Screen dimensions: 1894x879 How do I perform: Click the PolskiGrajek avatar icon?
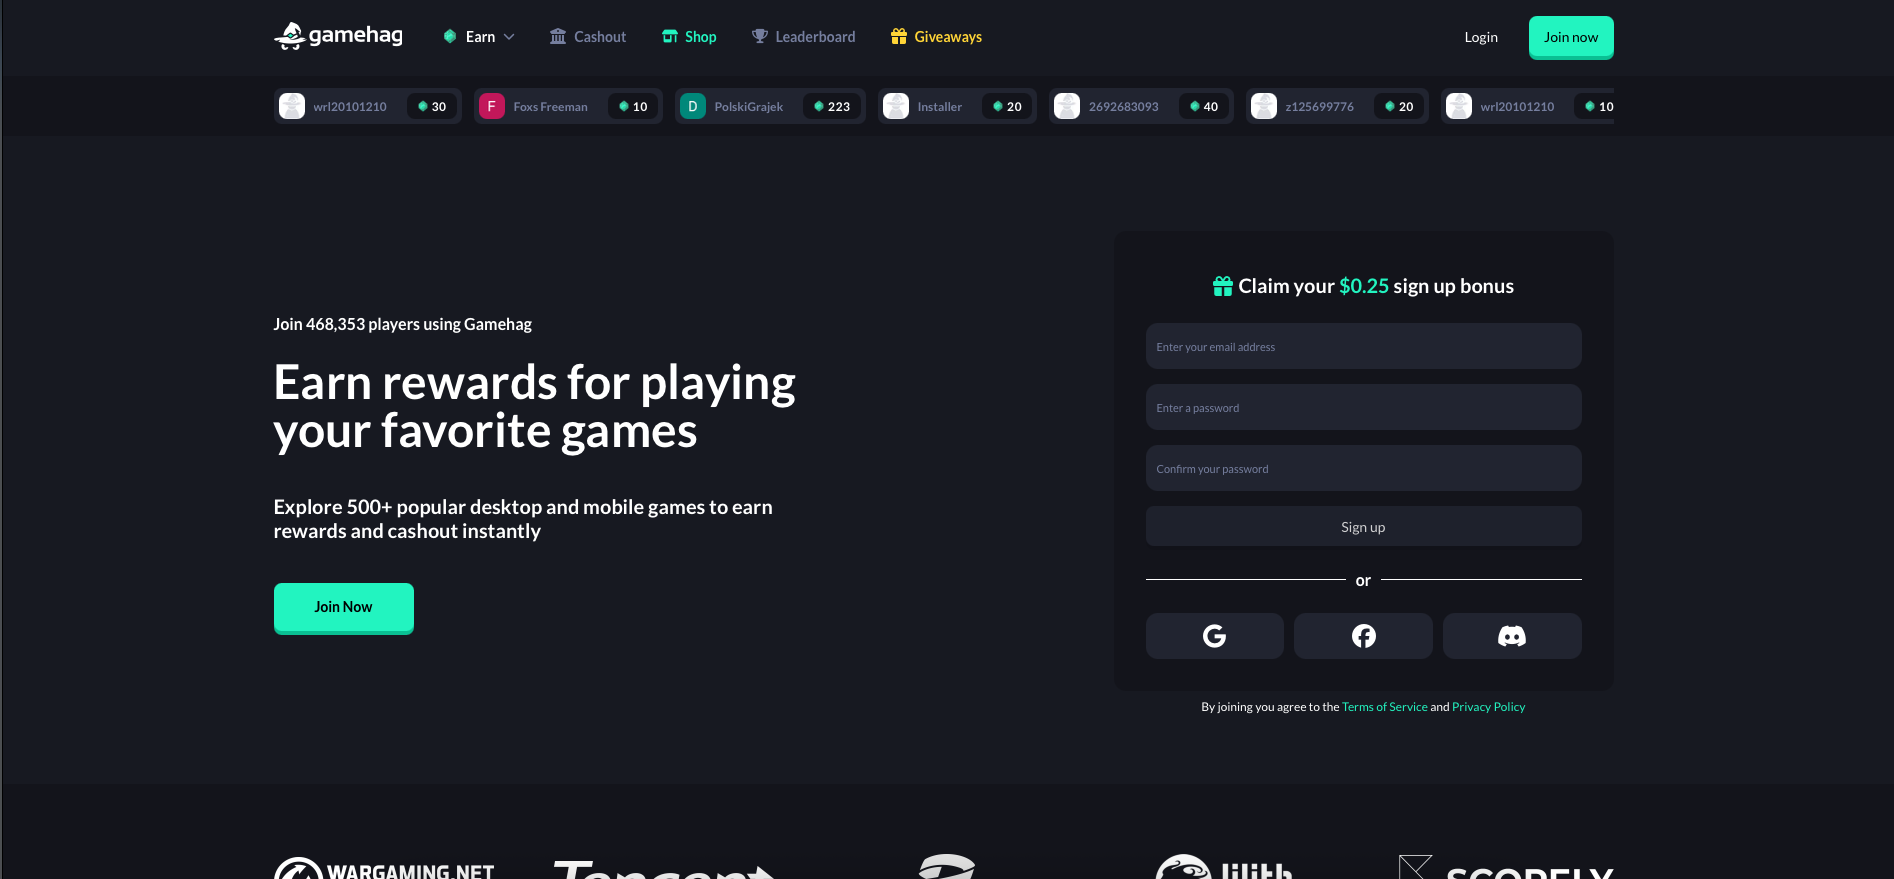coord(692,106)
